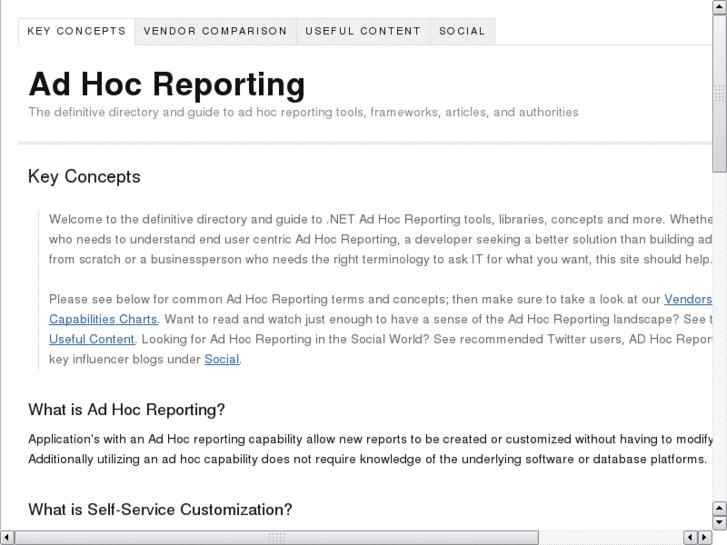Follow the Vendors link in the intro
This screenshot has height=545, width=727.
point(688,299)
